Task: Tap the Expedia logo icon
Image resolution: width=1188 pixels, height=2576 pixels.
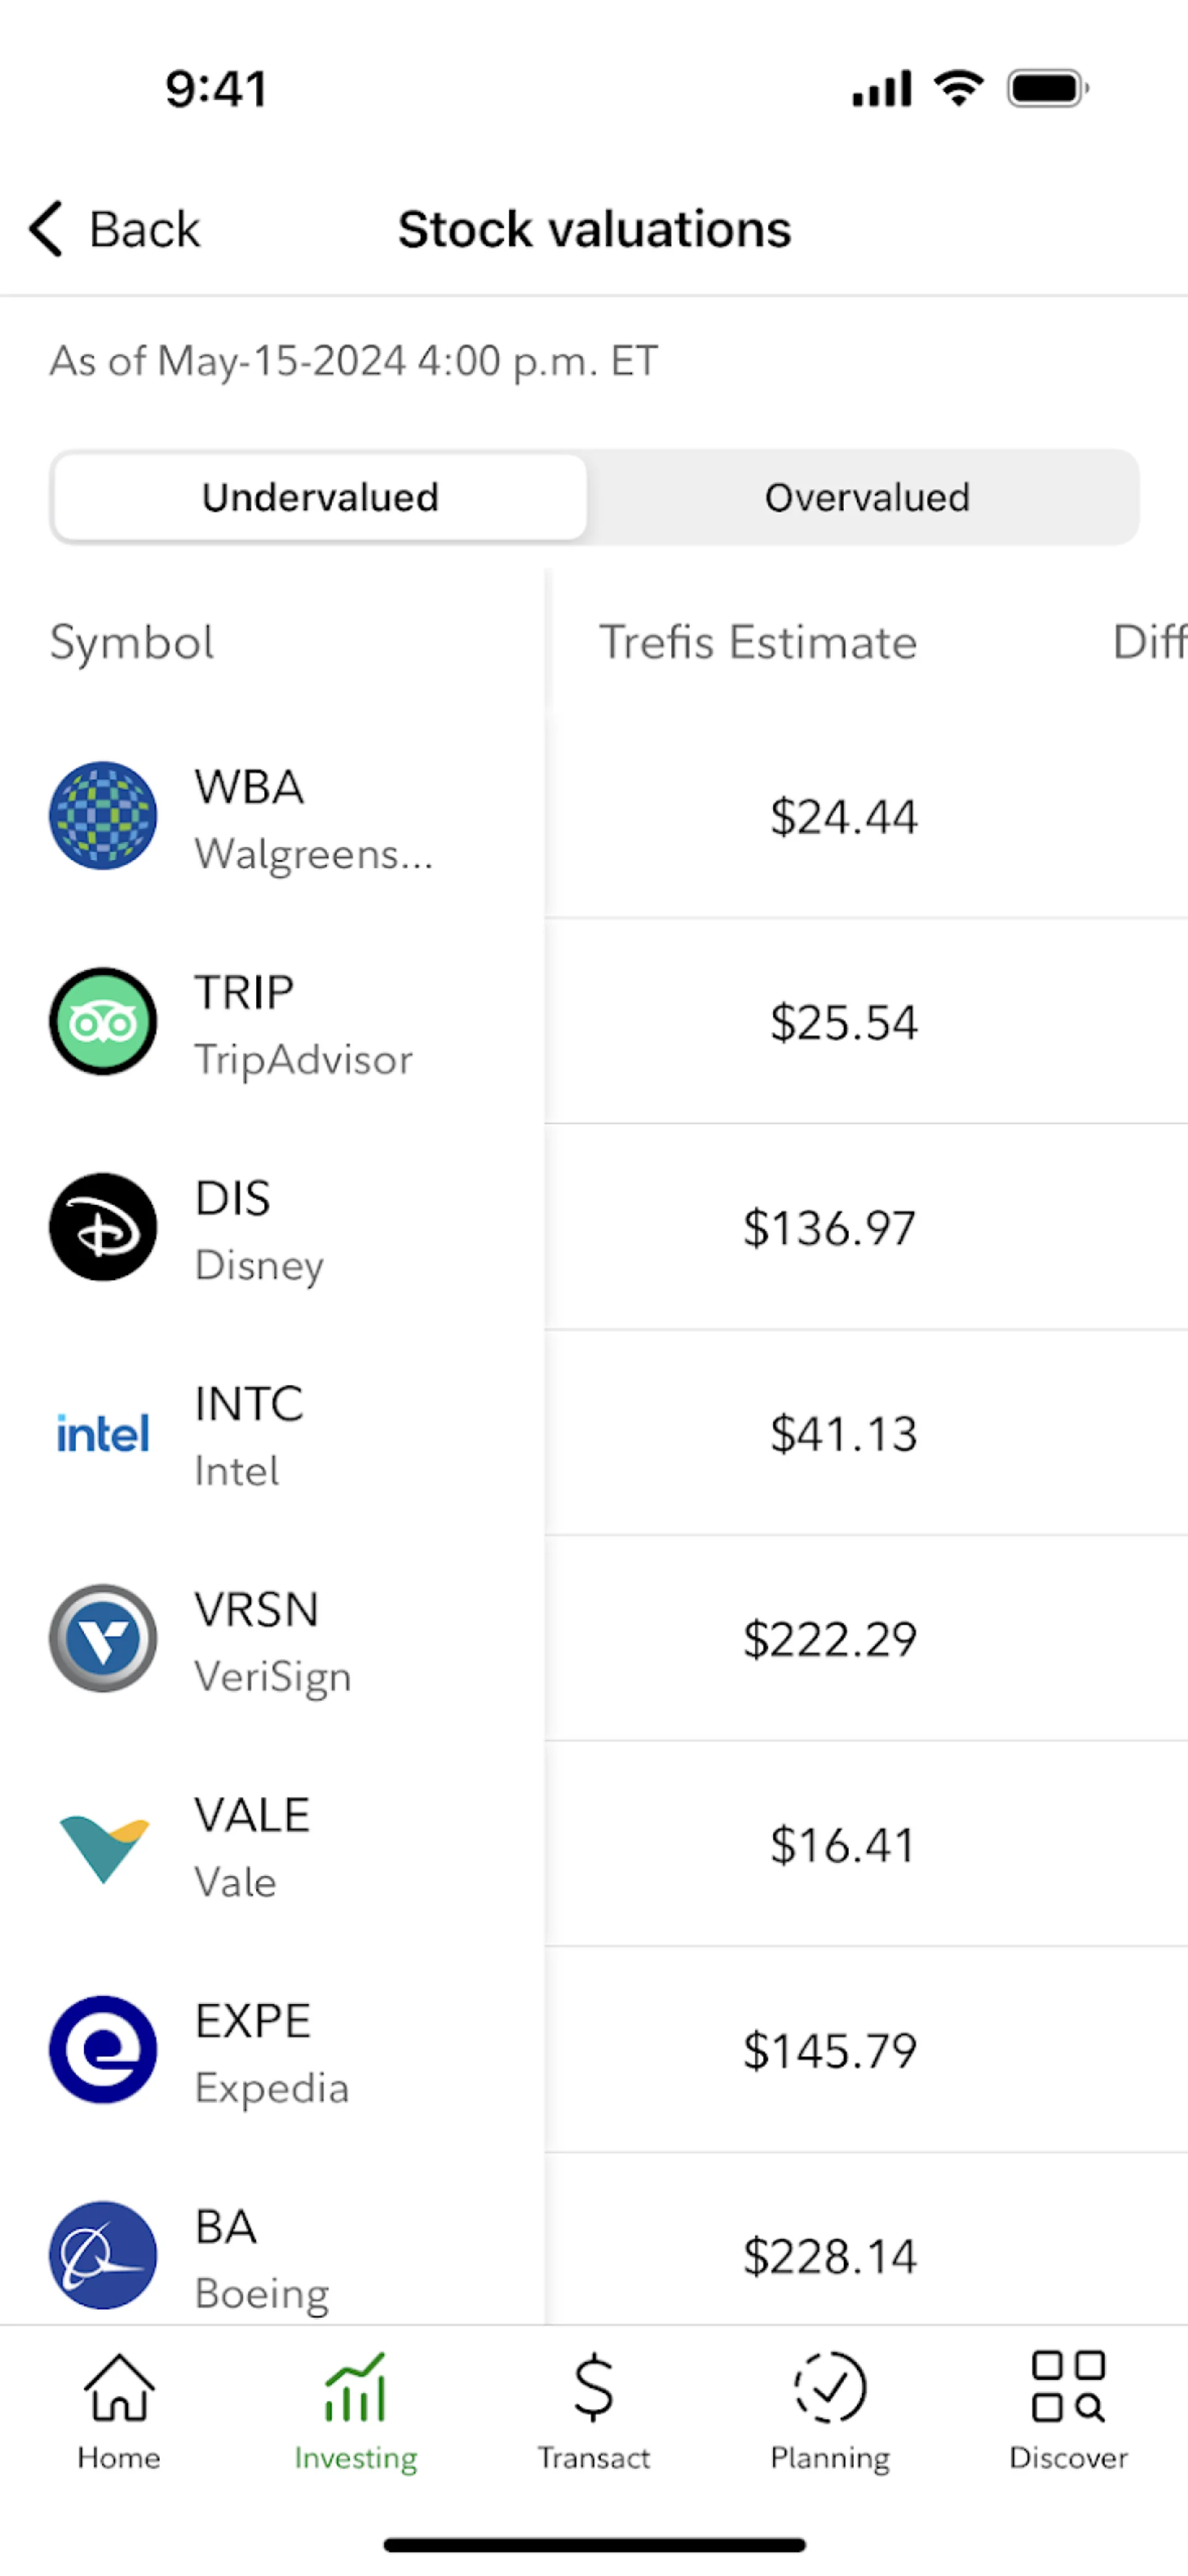Action: click(103, 2049)
